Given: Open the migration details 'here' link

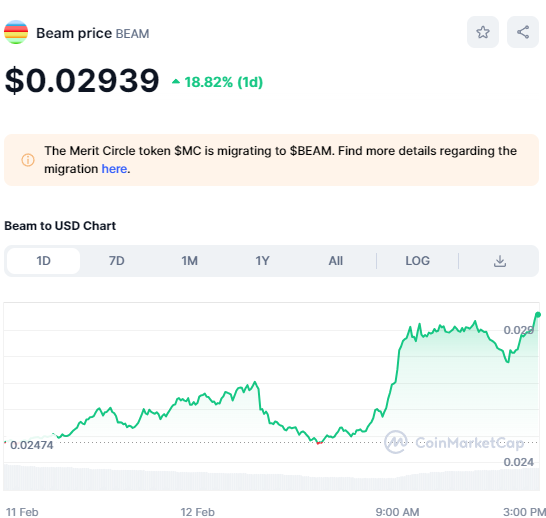Looking at the screenshot, I should coord(114,169).
